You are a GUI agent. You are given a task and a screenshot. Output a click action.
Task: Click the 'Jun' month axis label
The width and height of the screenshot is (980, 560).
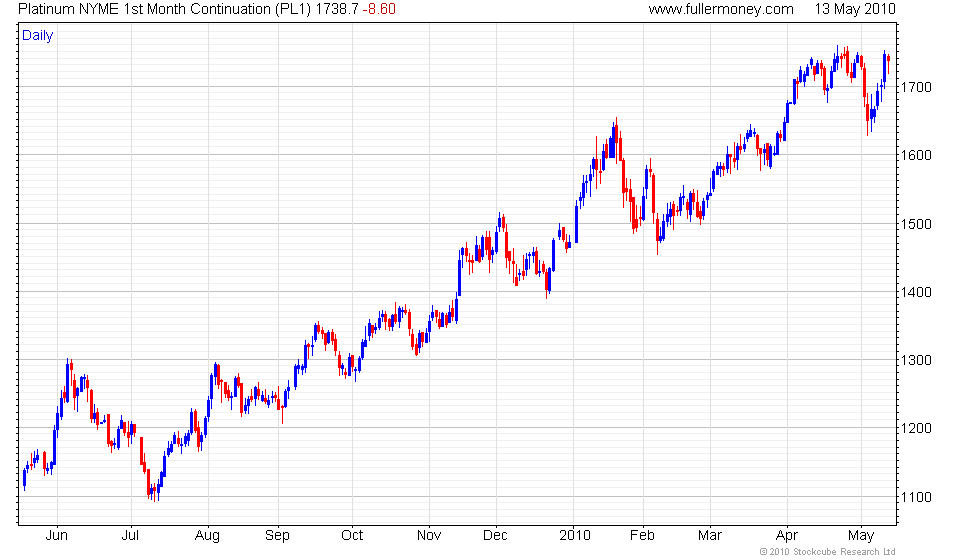pos(57,536)
